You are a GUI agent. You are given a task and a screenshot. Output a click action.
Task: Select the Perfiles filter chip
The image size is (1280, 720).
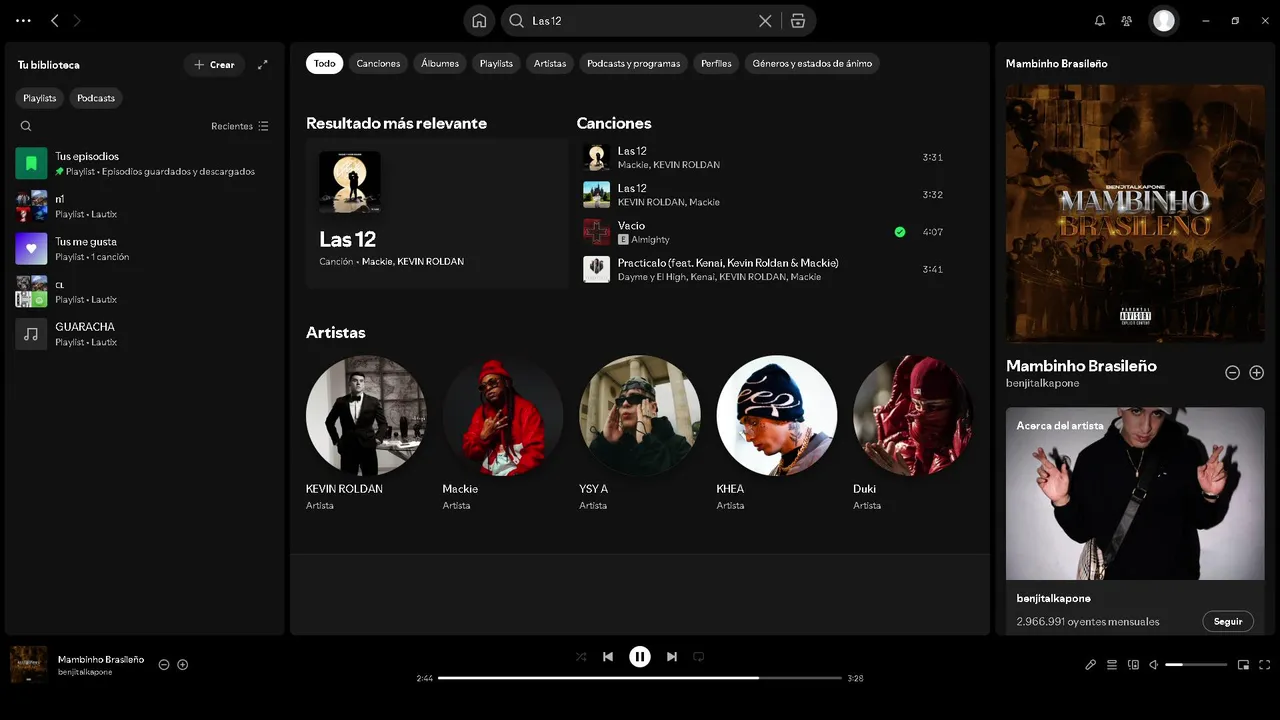[716, 63]
